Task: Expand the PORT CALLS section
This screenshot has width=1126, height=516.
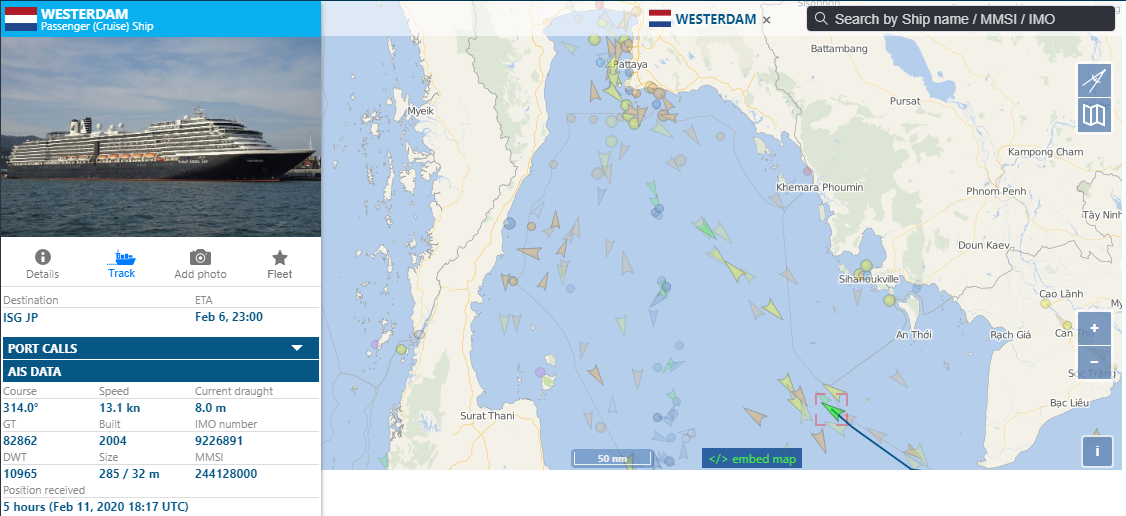Action: click(x=161, y=348)
